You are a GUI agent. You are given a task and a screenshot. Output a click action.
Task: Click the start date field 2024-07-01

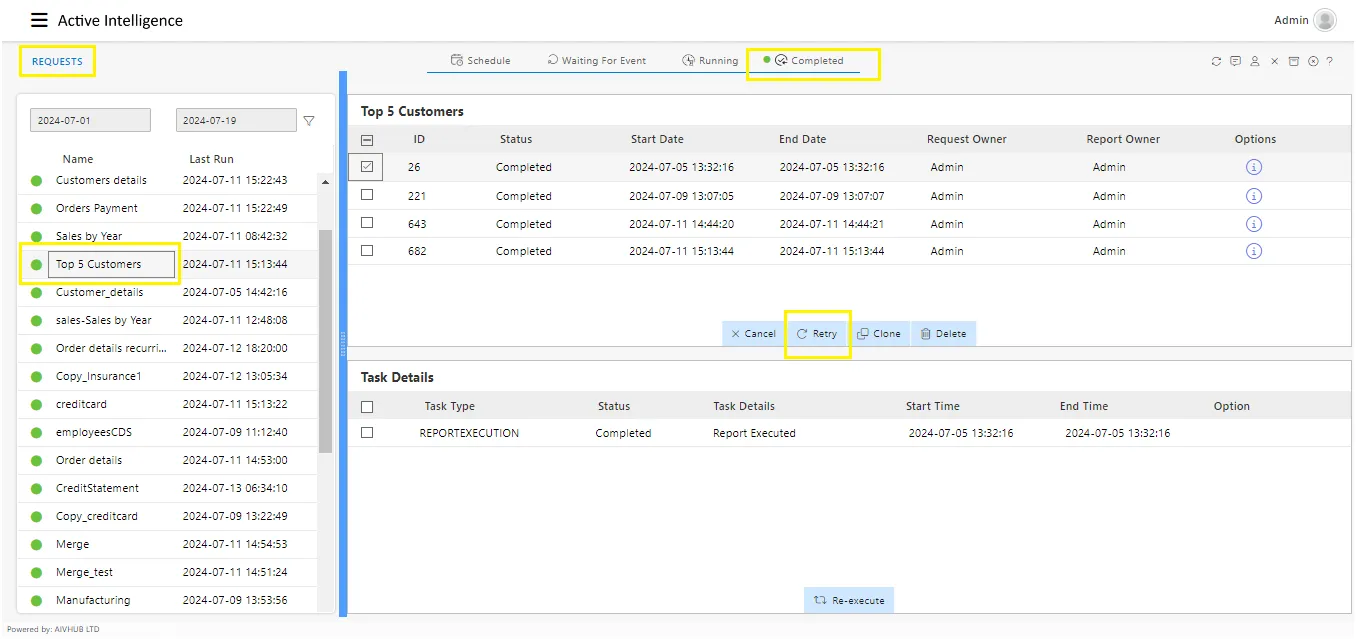click(90, 120)
